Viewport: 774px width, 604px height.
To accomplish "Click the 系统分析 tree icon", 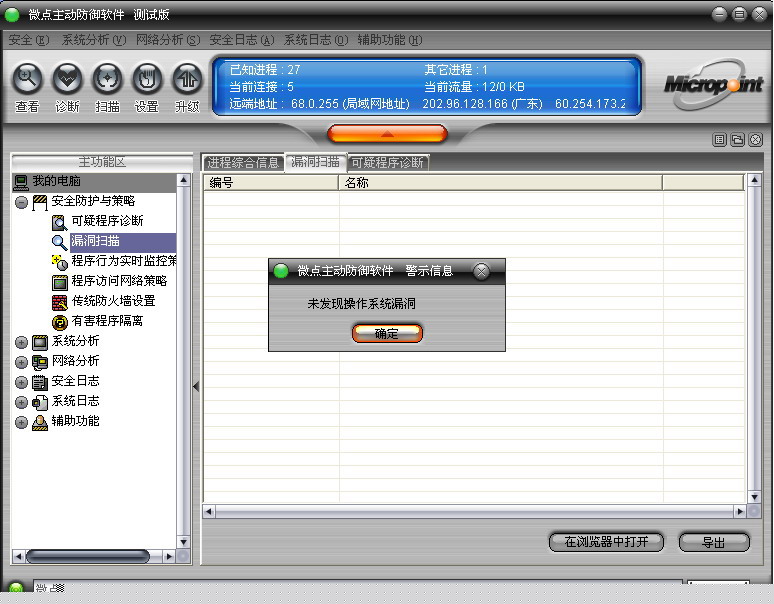I will pos(40,342).
